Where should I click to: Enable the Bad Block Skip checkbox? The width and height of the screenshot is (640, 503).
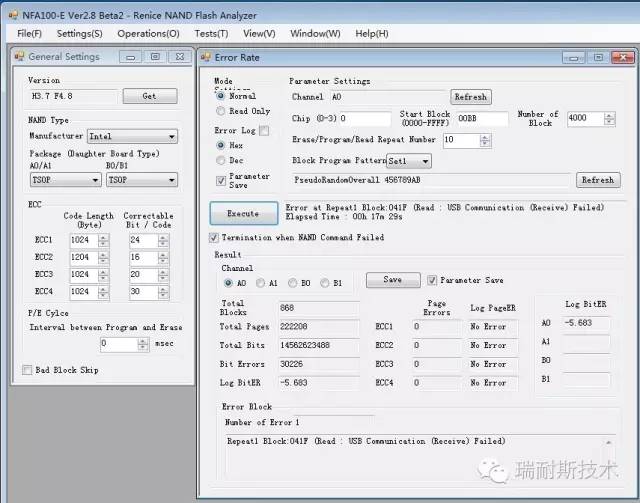[27, 370]
